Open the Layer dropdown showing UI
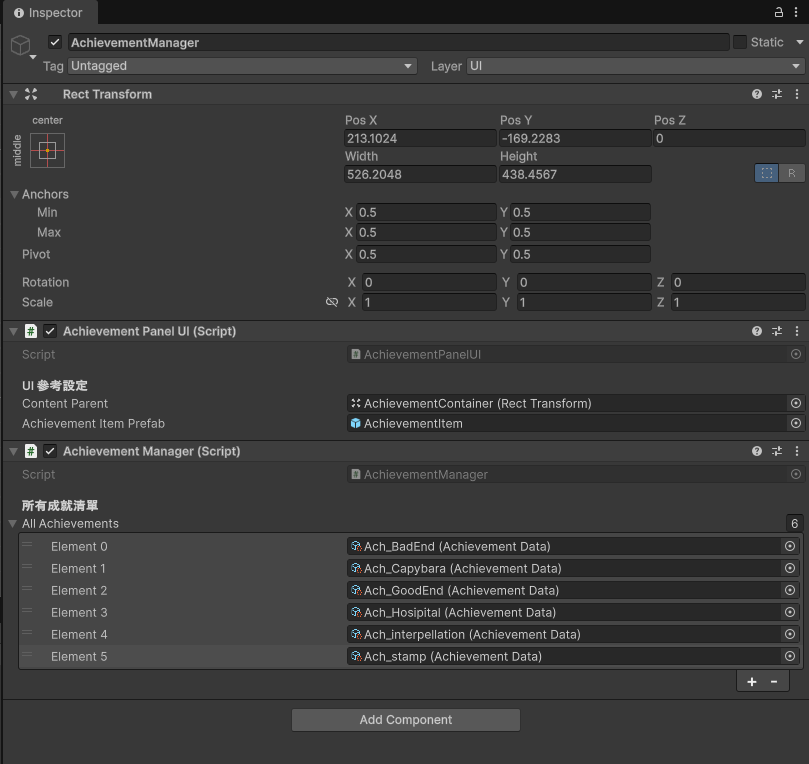The width and height of the screenshot is (809, 764). point(635,66)
